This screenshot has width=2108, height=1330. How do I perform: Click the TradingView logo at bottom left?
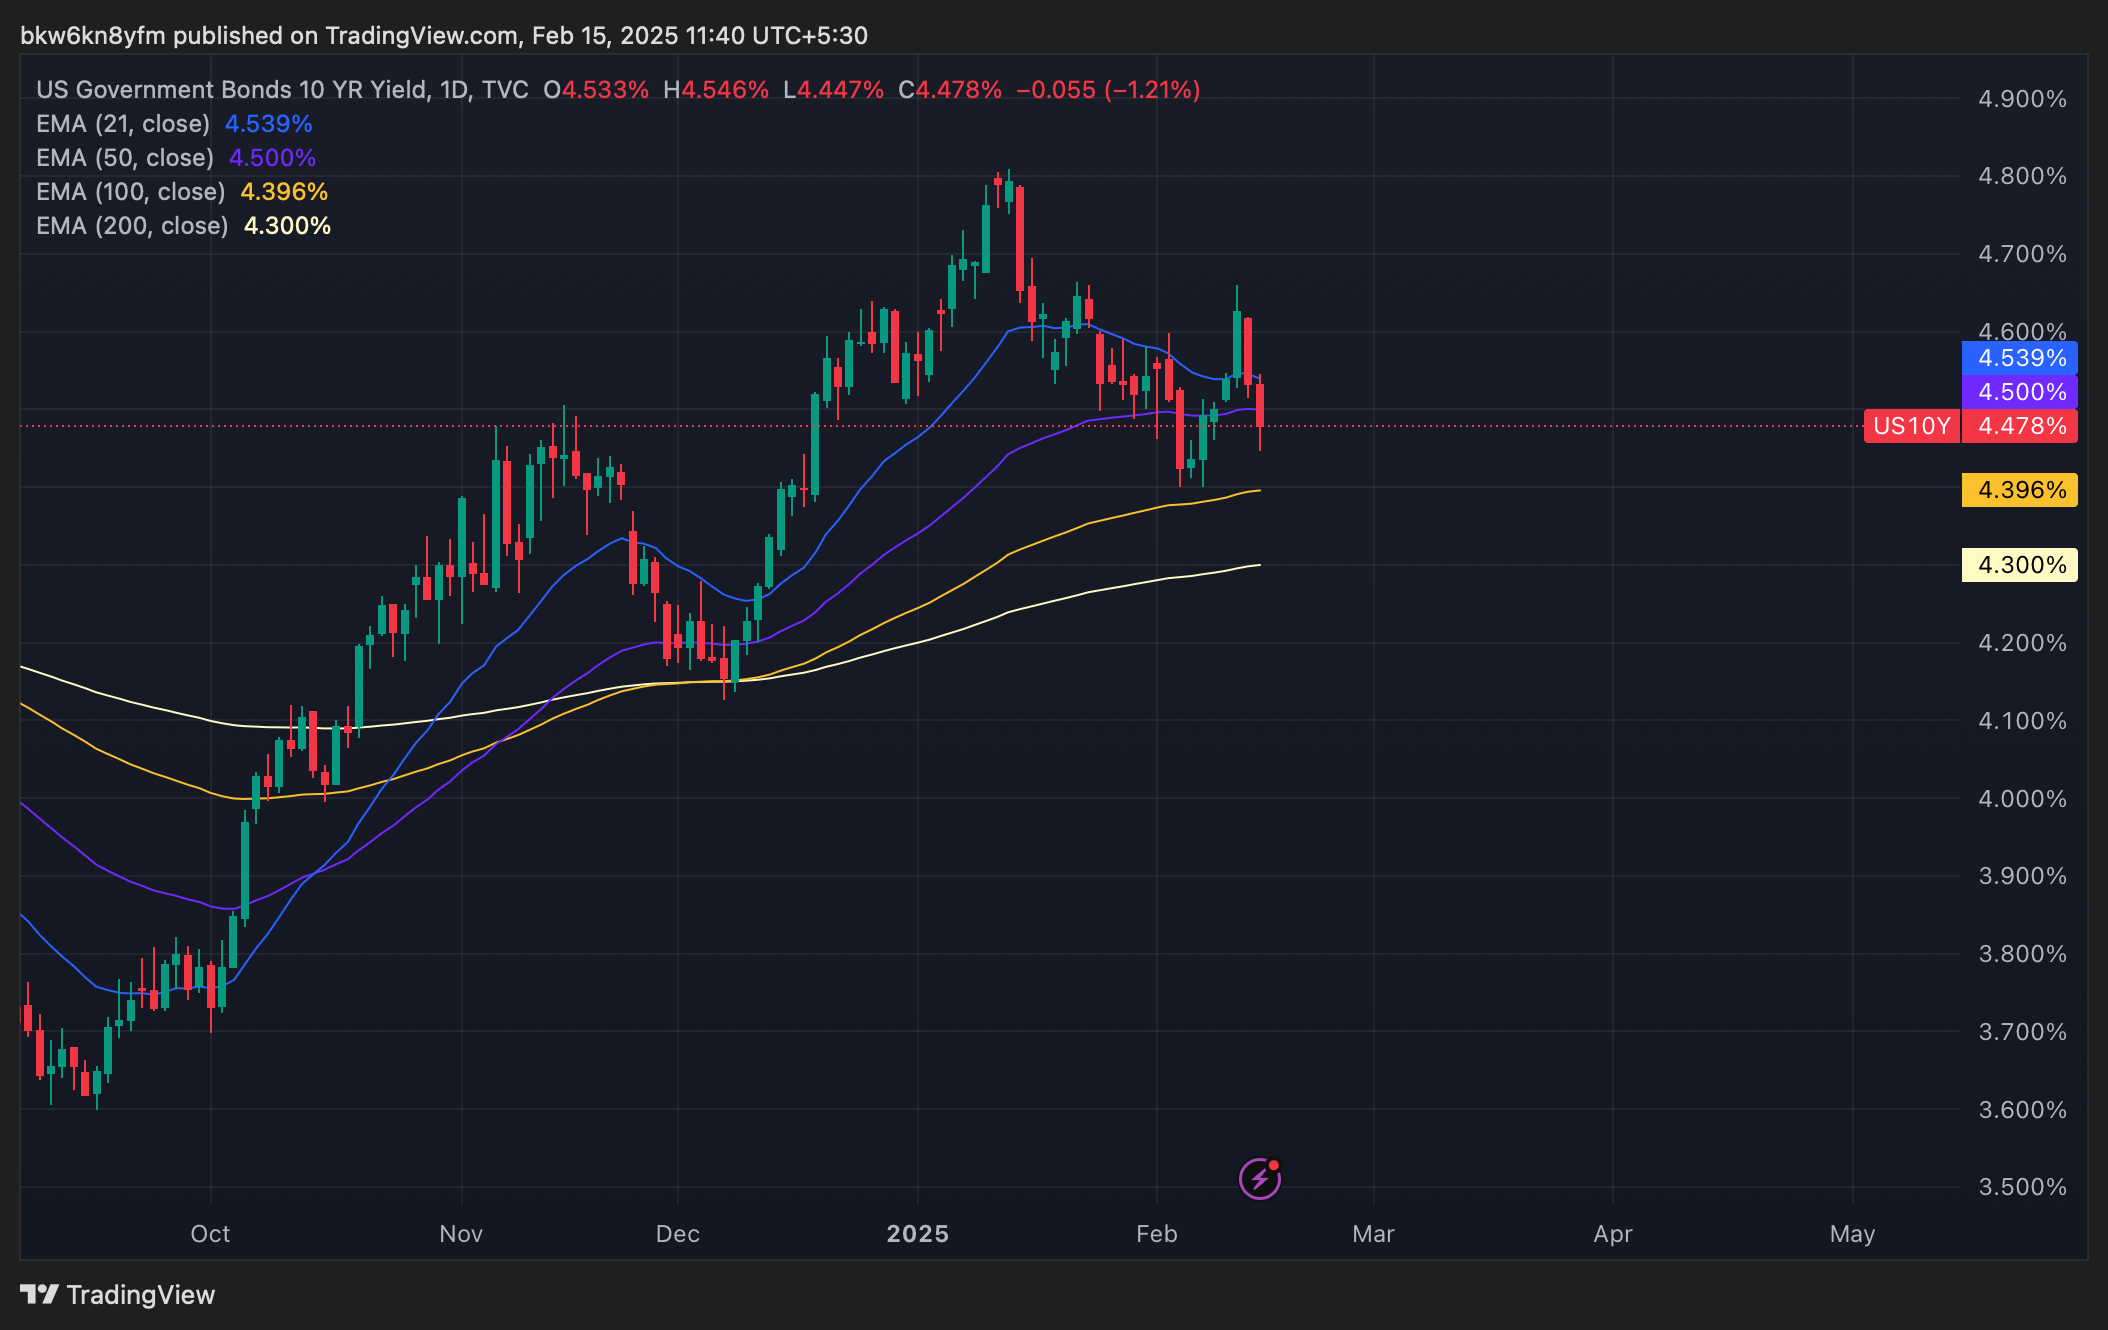tap(117, 1295)
